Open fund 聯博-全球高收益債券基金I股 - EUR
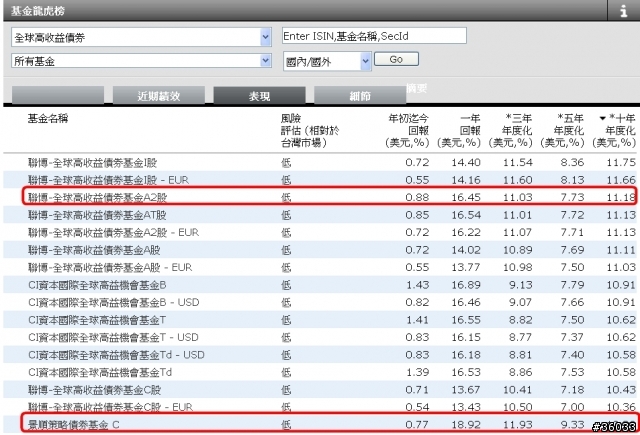 pos(108,180)
